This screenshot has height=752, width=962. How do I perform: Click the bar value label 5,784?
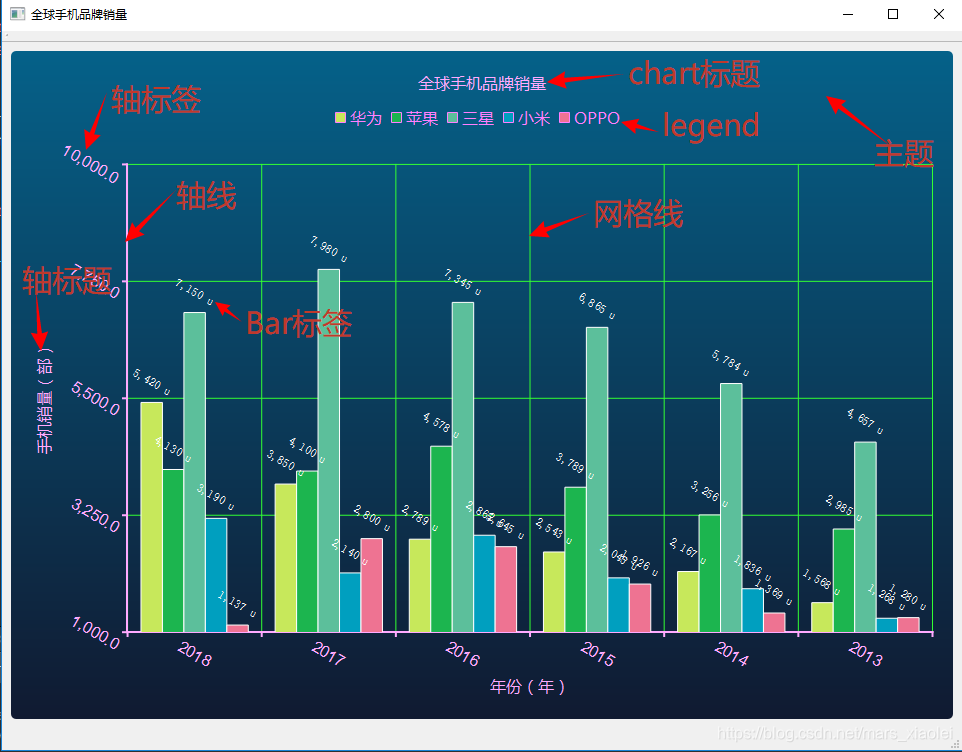point(731,363)
